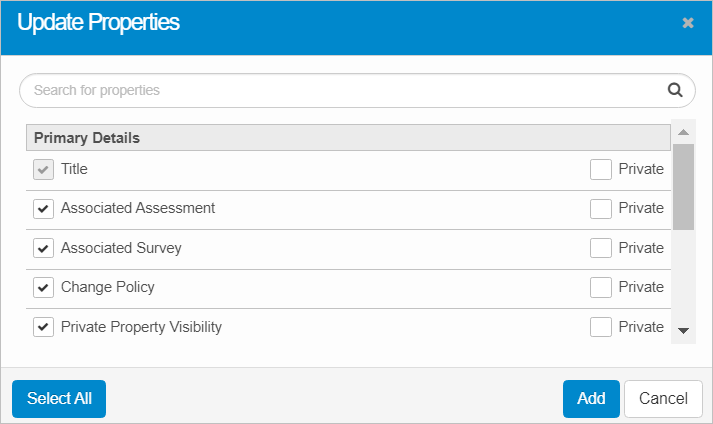Mark Change Policy as Private

[601, 288]
